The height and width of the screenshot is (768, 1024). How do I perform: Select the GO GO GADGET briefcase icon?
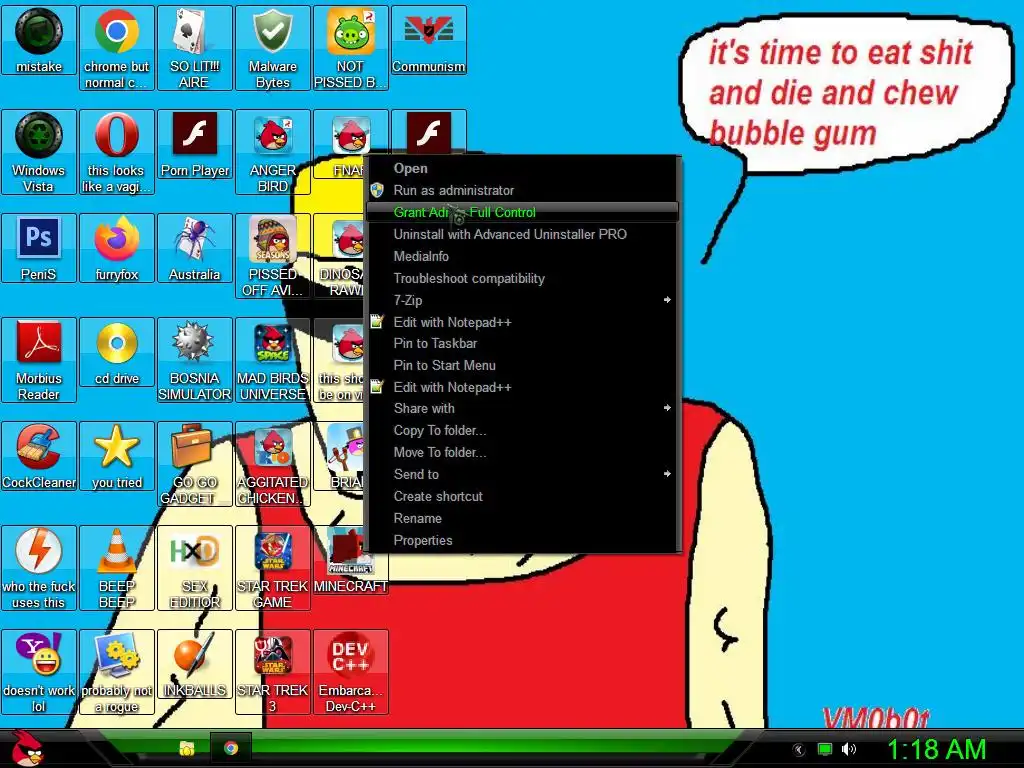(x=195, y=464)
